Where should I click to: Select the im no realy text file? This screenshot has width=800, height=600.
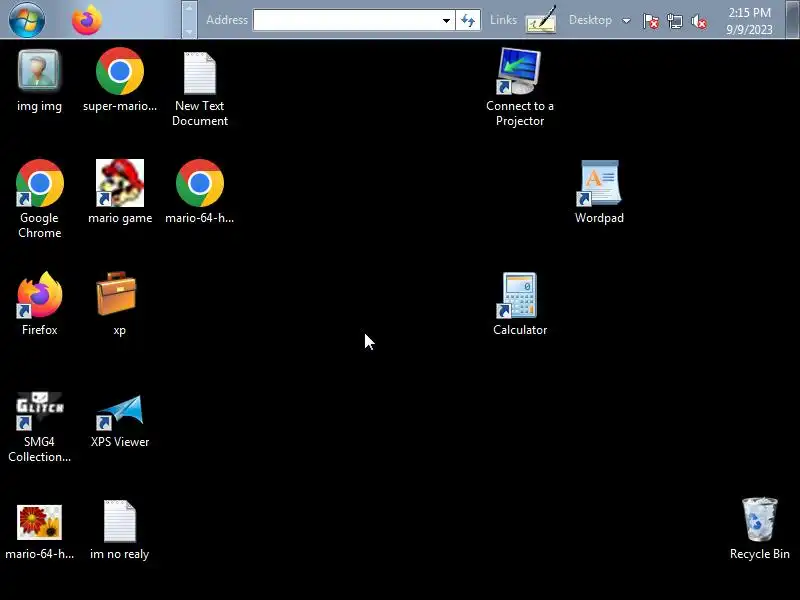[x=119, y=531]
